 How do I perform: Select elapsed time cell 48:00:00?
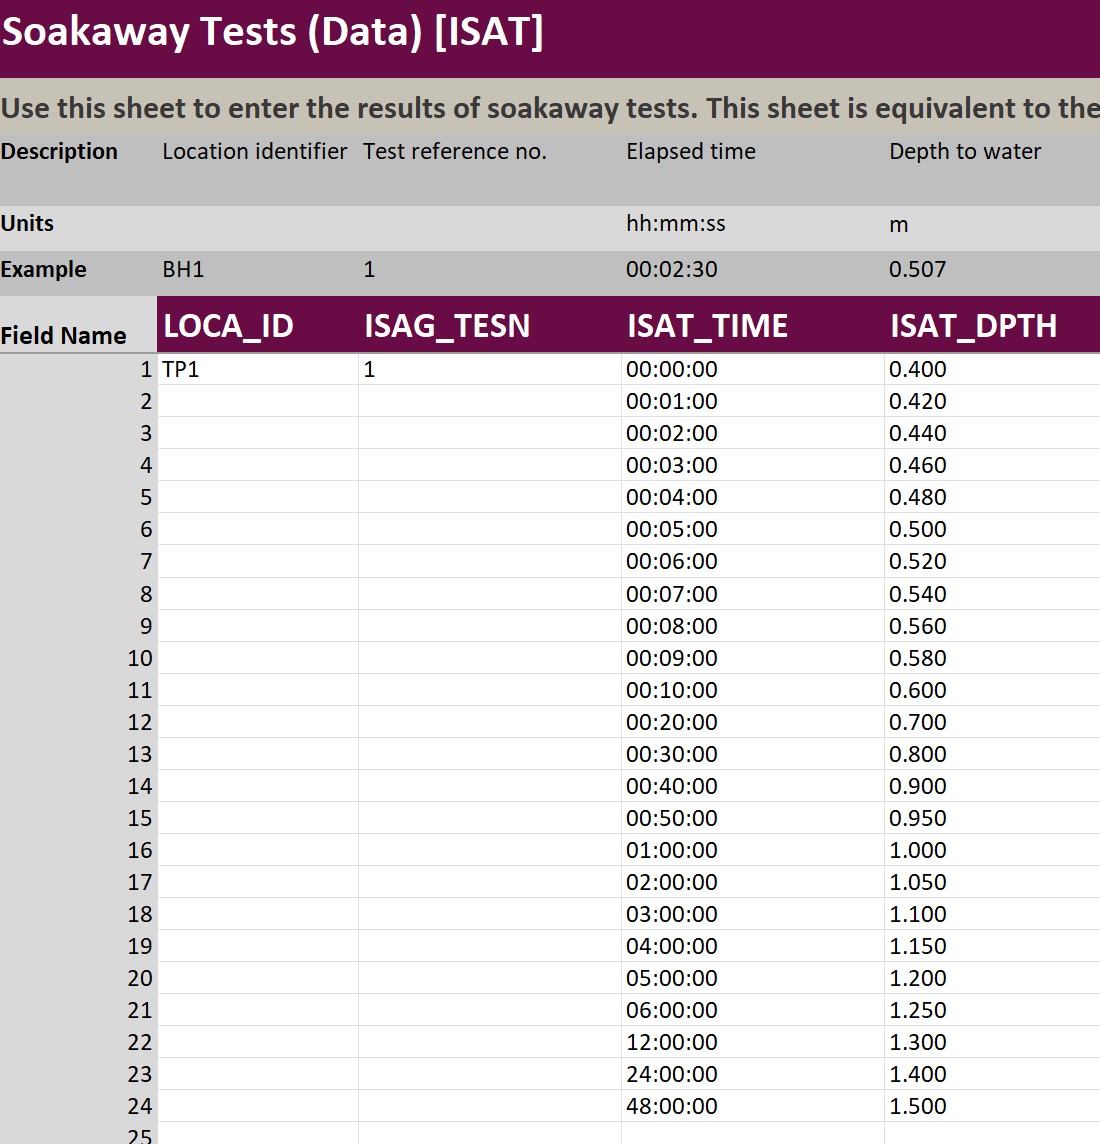[753, 1107]
